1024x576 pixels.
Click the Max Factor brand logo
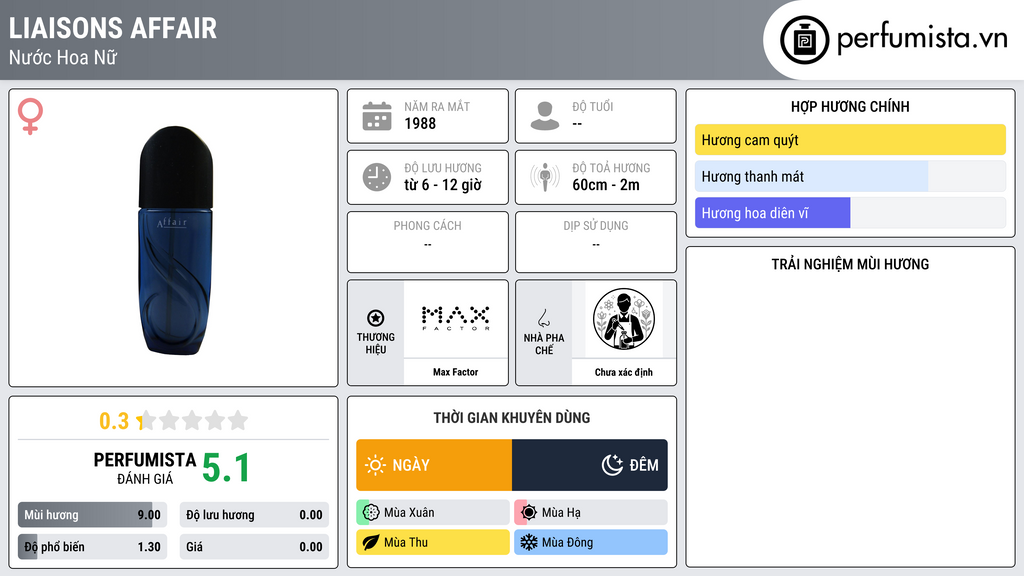pos(455,319)
